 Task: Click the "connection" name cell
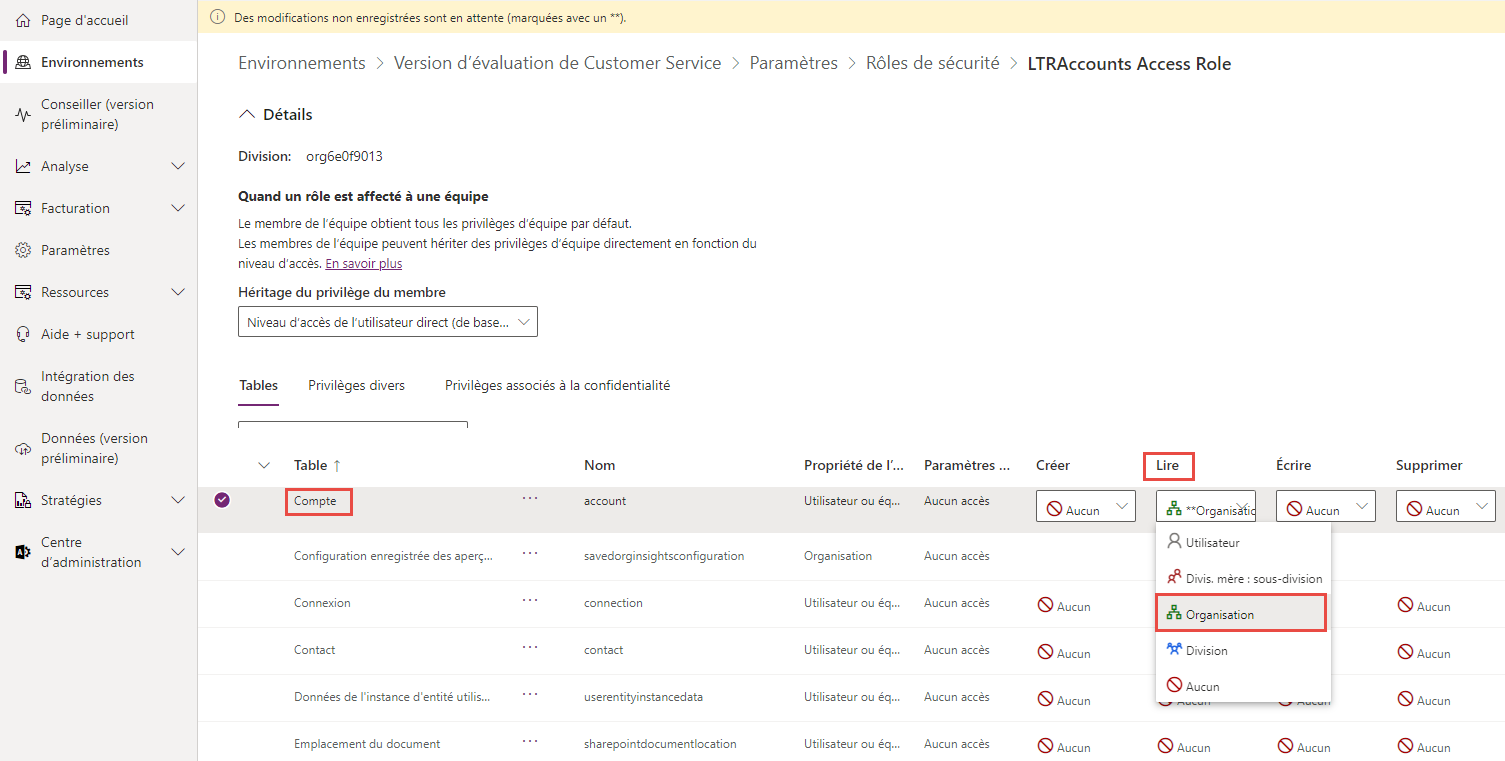(613, 603)
